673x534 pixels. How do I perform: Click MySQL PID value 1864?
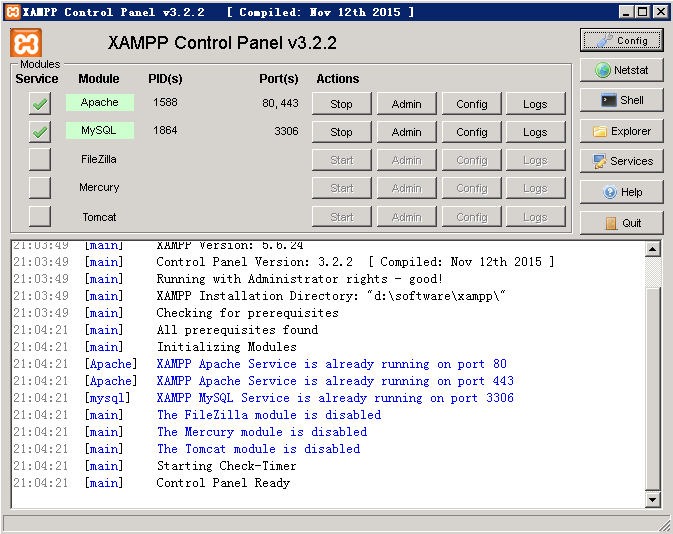(x=165, y=130)
